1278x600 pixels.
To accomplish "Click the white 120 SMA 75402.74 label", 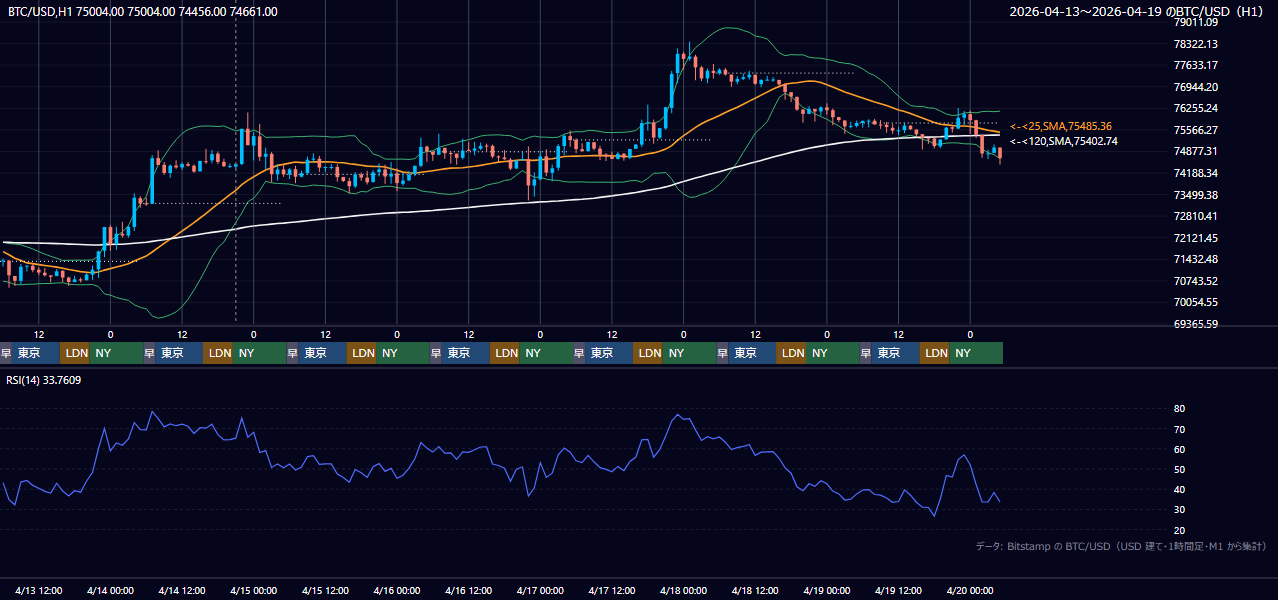I will click(1064, 142).
